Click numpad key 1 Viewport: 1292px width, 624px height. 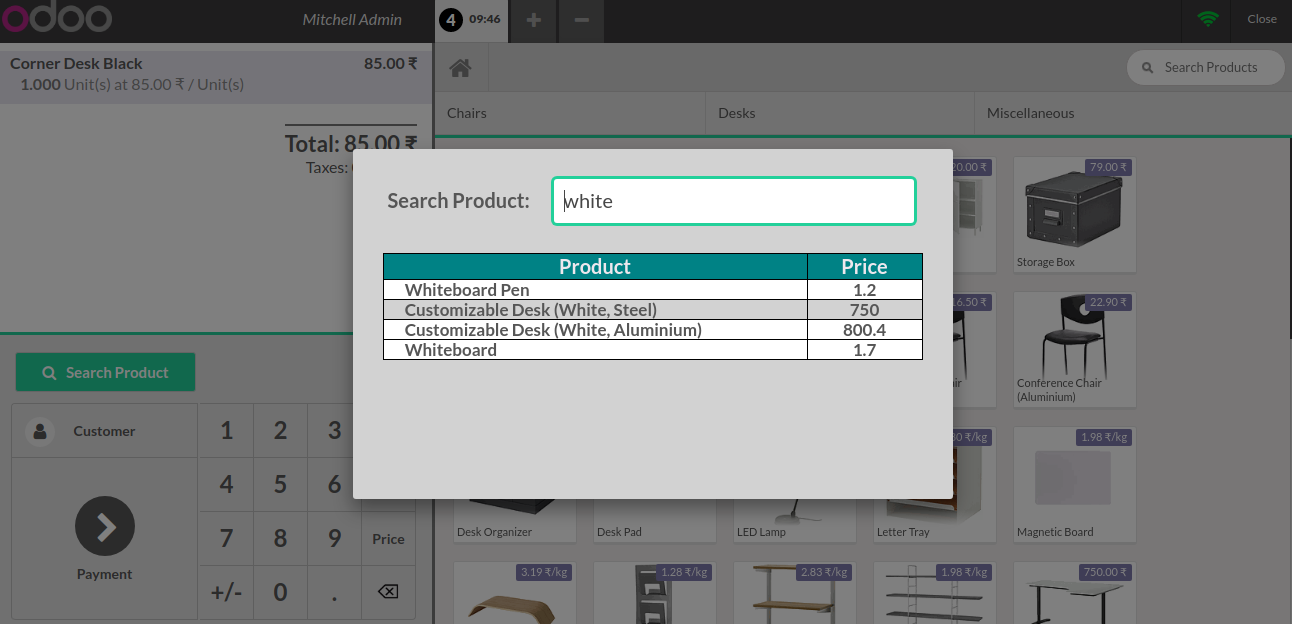click(x=227, y=431)
